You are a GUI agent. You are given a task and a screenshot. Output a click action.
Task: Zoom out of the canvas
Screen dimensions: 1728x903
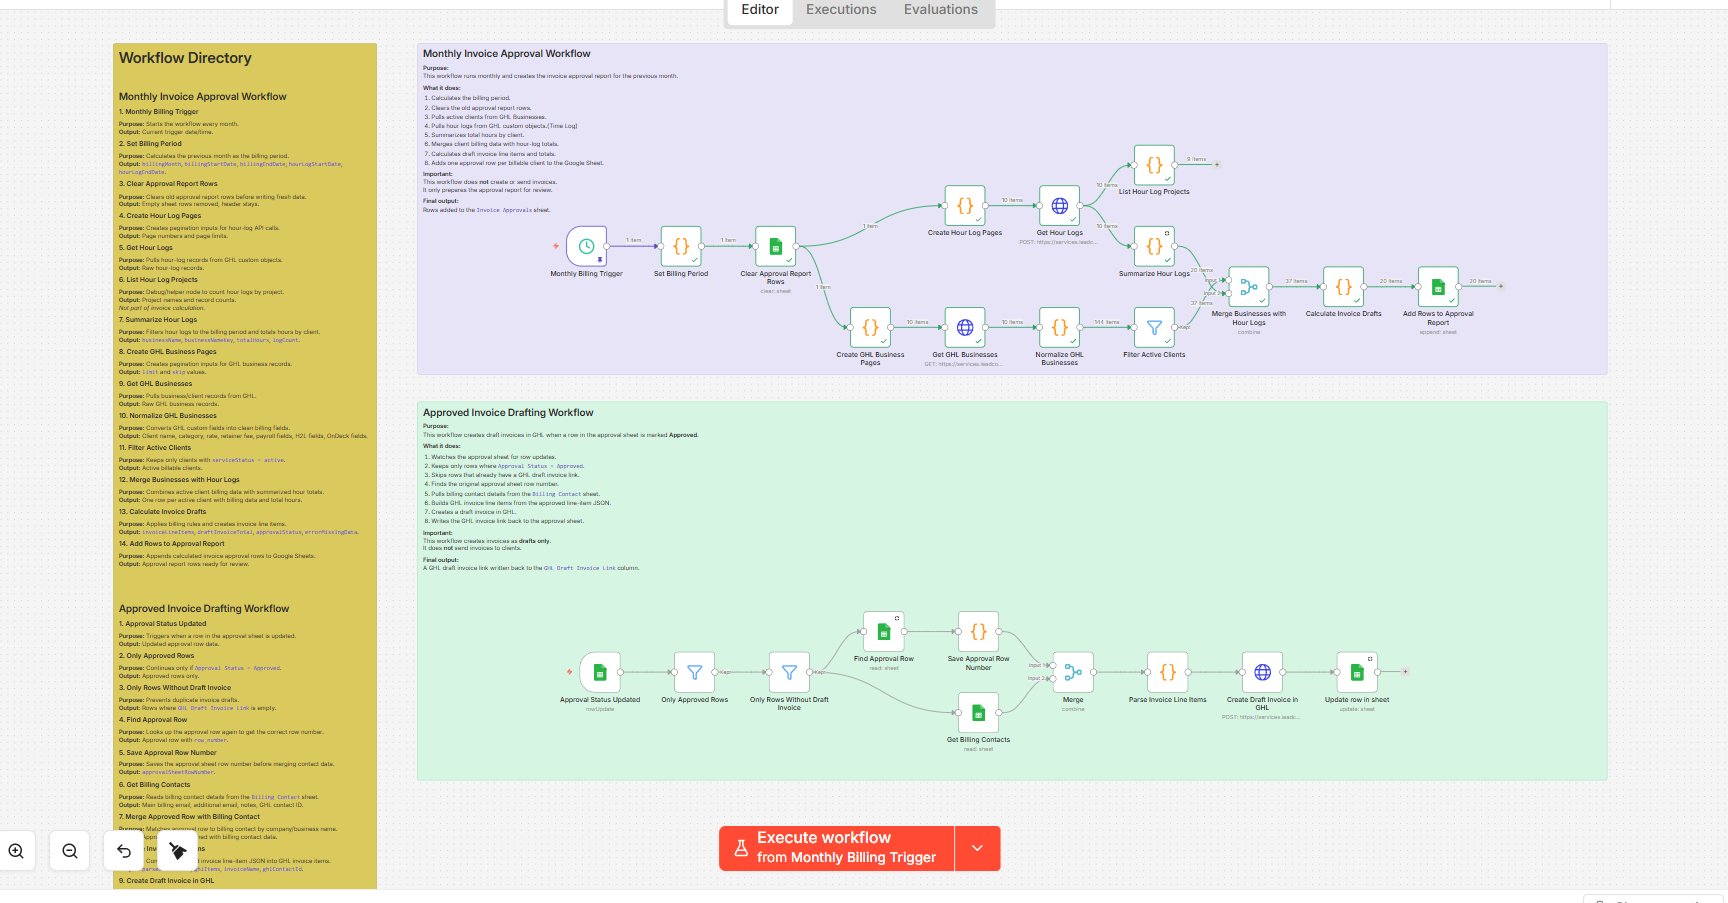70,851
